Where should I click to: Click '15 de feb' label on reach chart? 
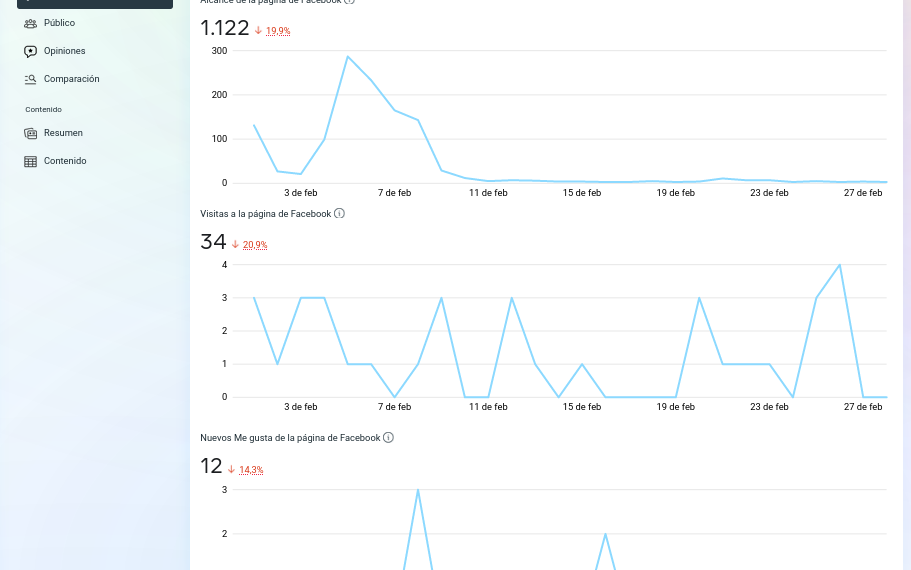tap(582, 193)
